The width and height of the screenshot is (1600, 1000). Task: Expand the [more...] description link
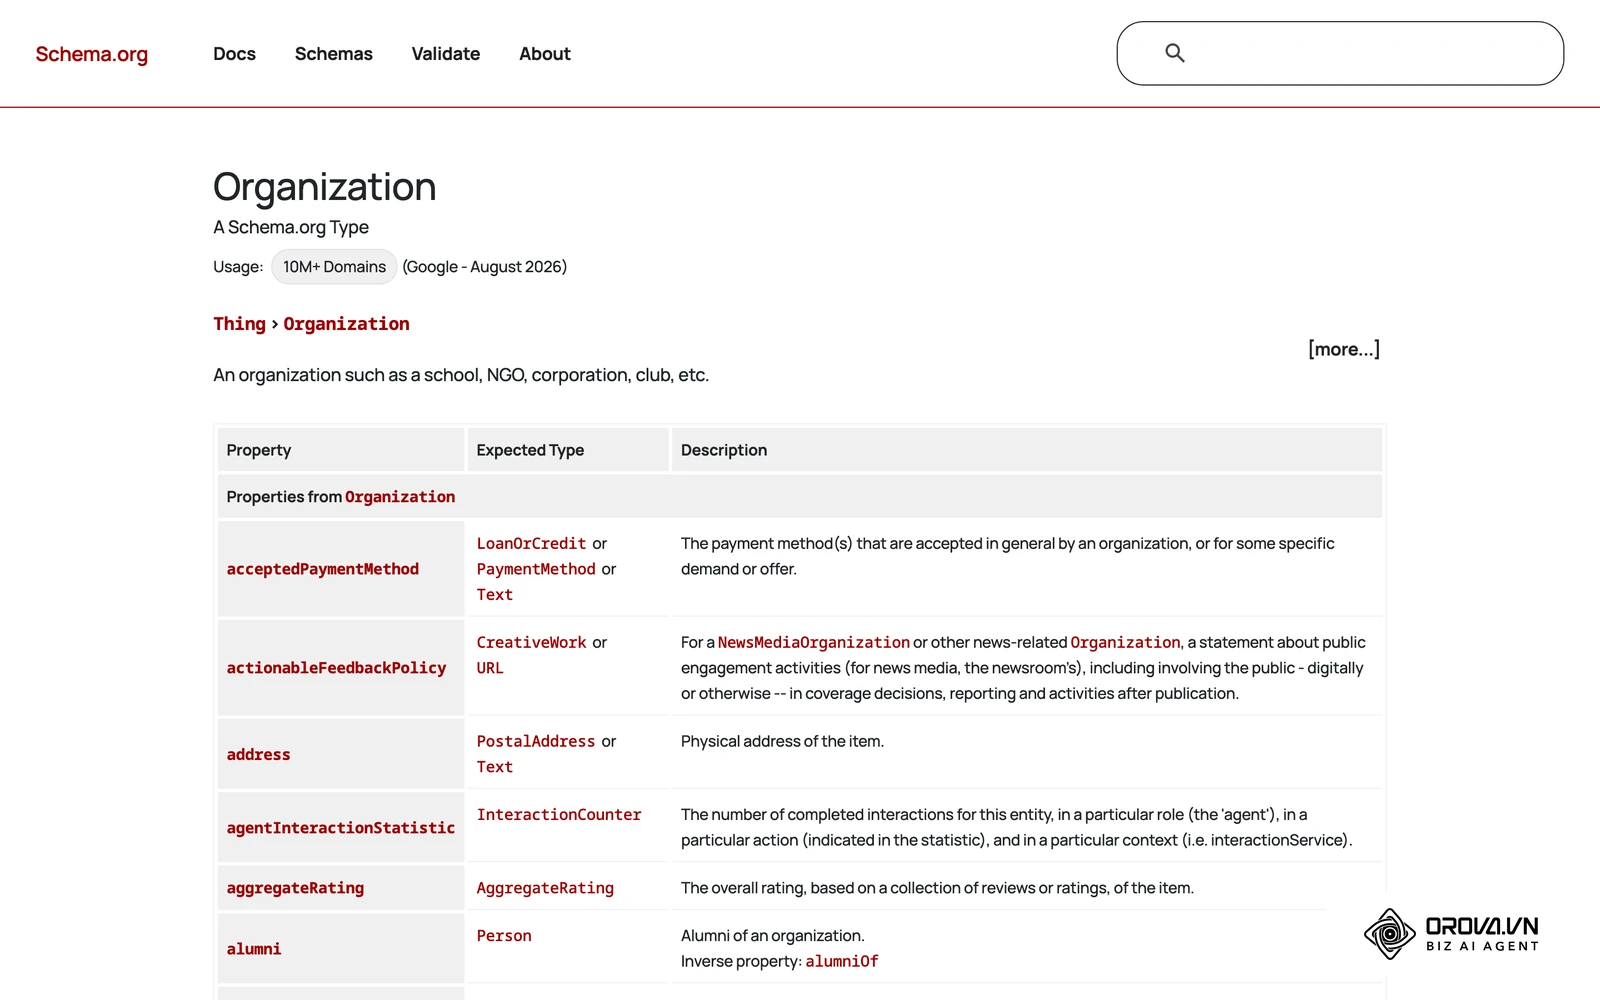tap(1344, 349)
